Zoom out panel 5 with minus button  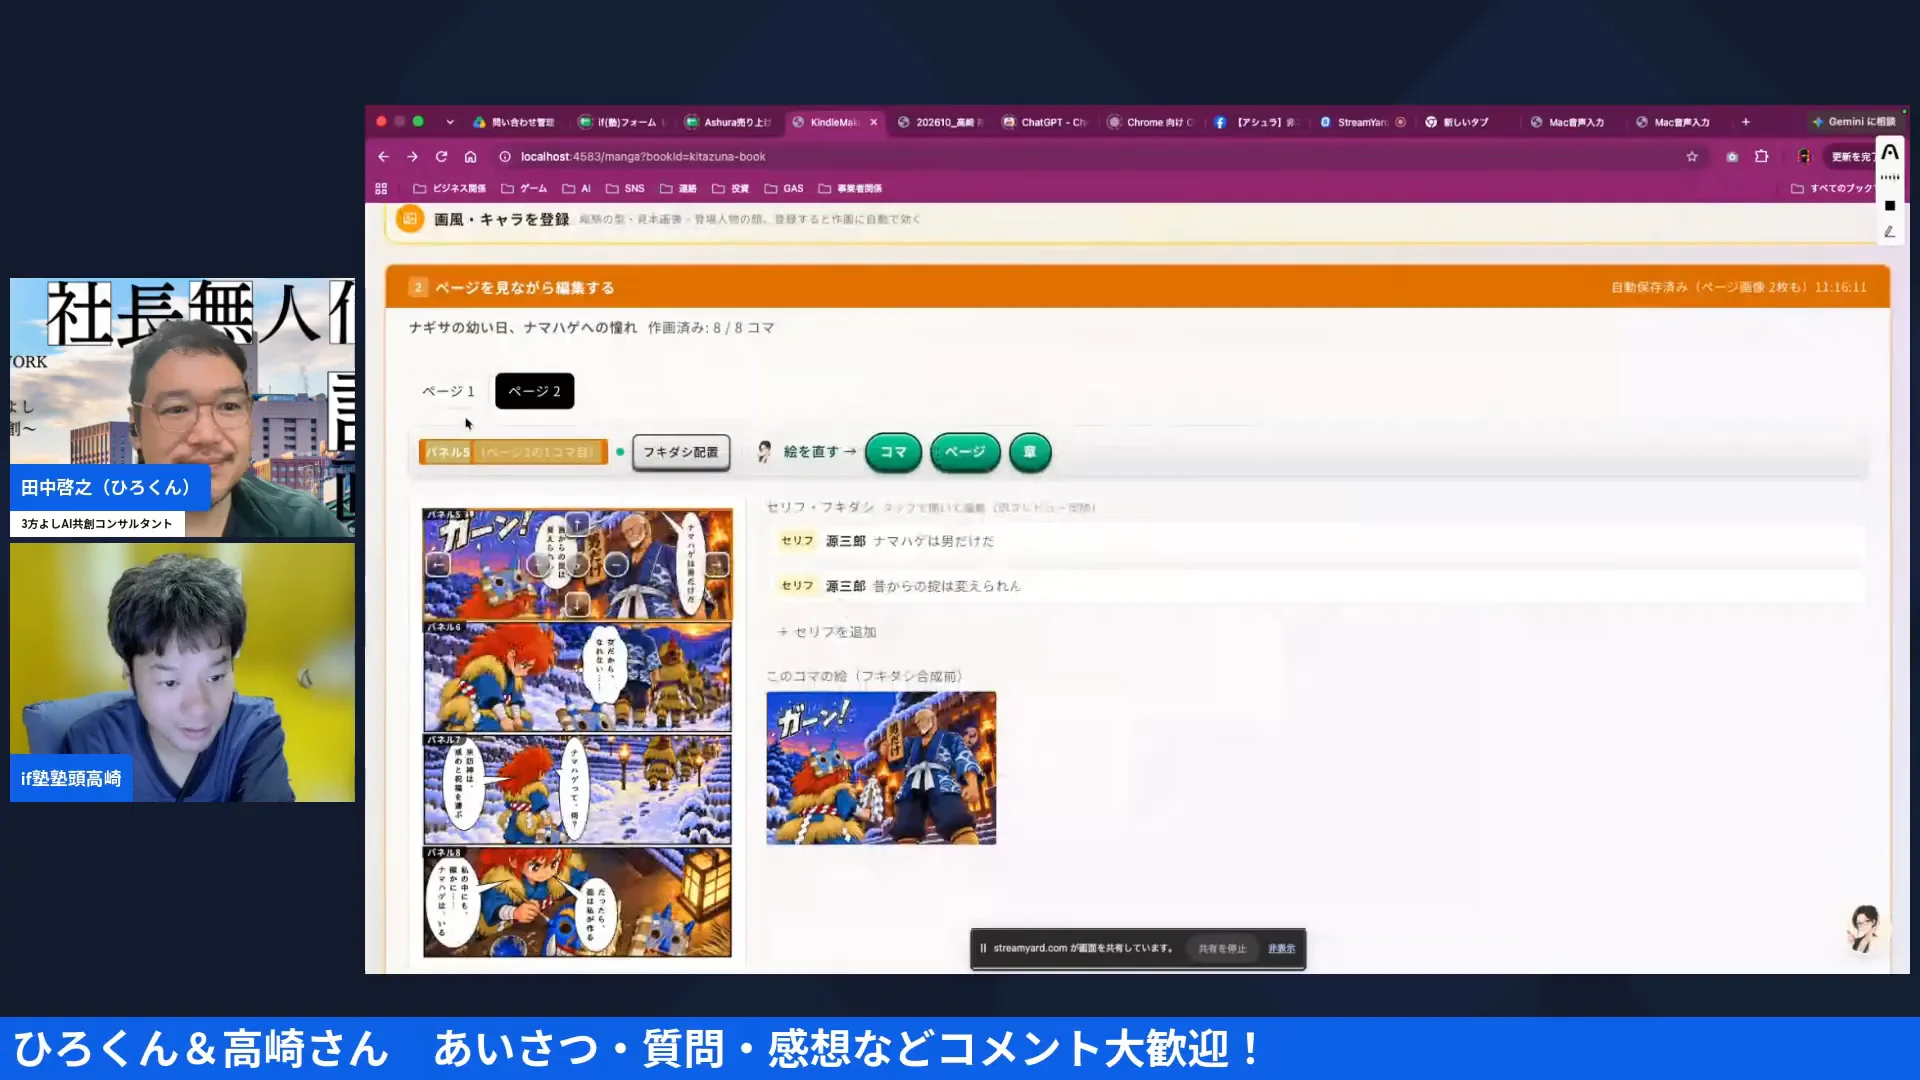(x=616, y=565)
